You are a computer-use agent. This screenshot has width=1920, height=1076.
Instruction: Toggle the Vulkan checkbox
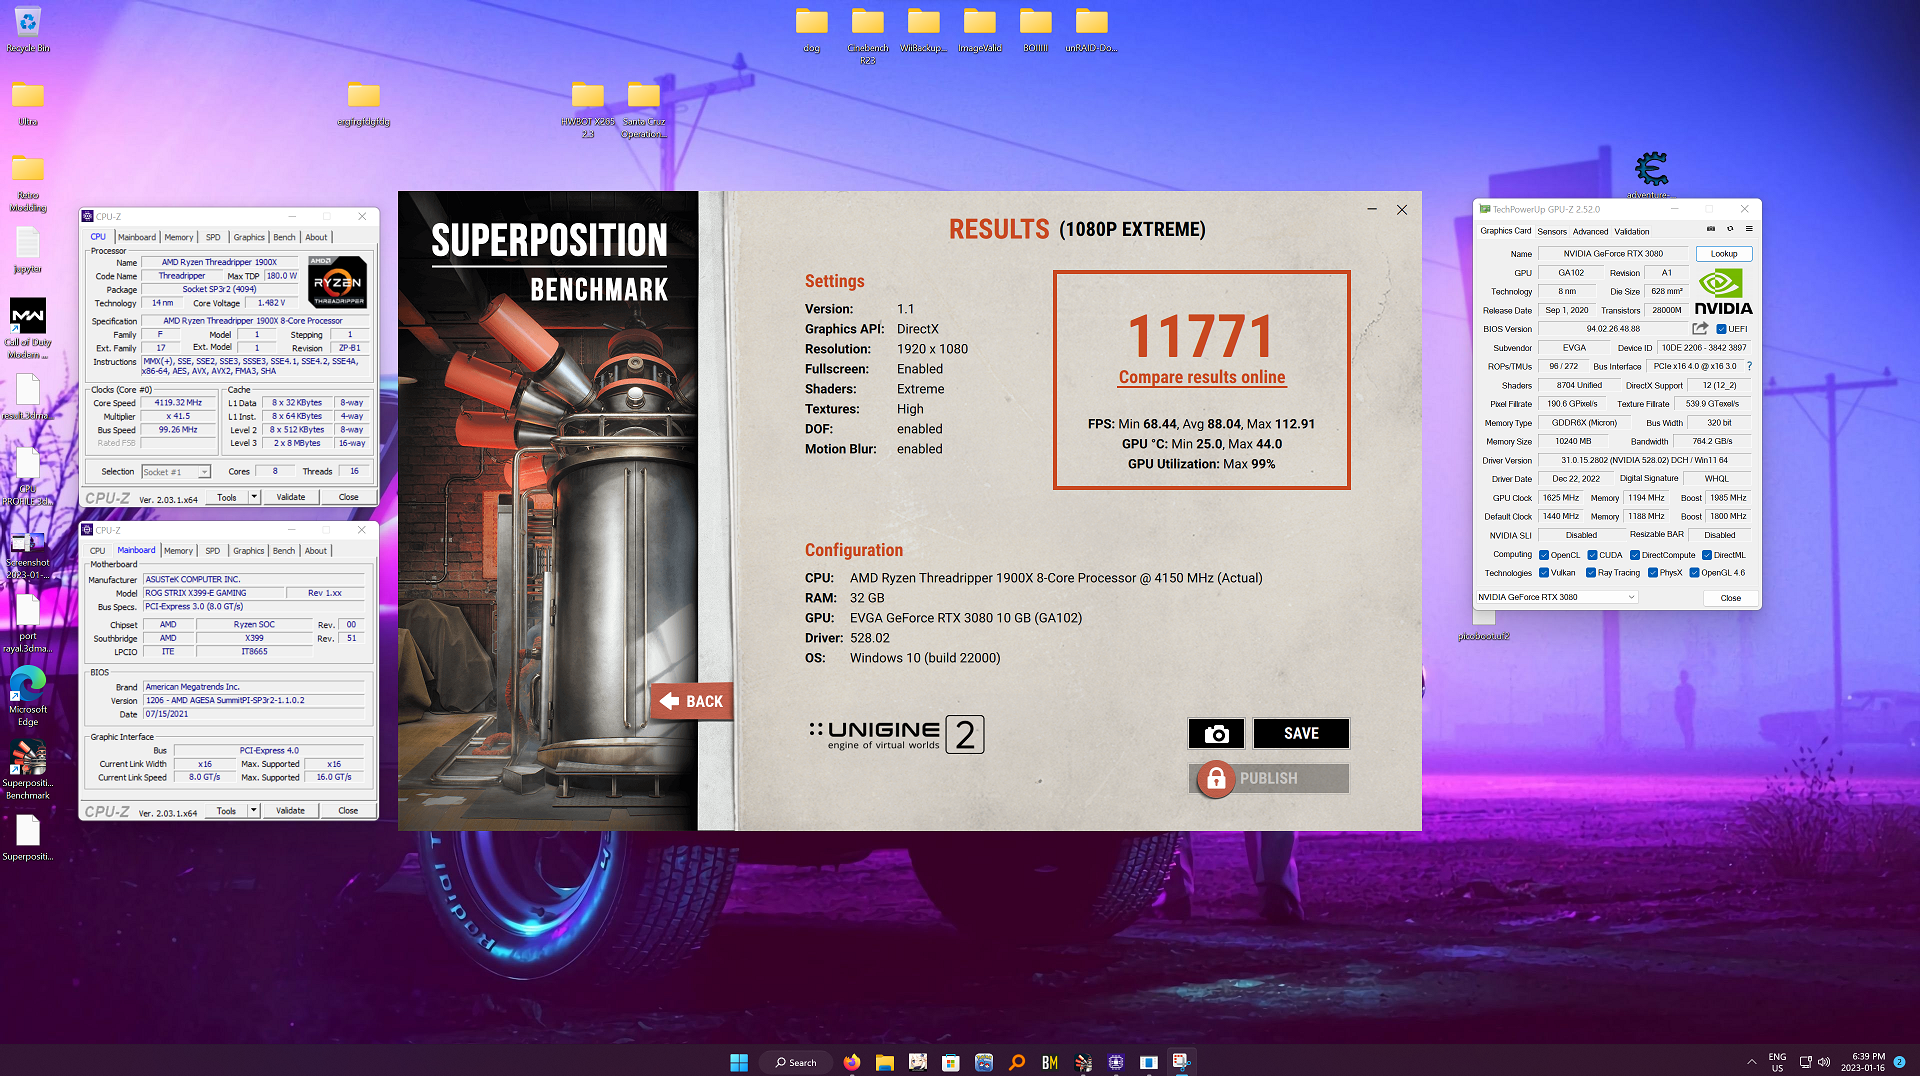pyautogui.click(x=1544, y=573)
